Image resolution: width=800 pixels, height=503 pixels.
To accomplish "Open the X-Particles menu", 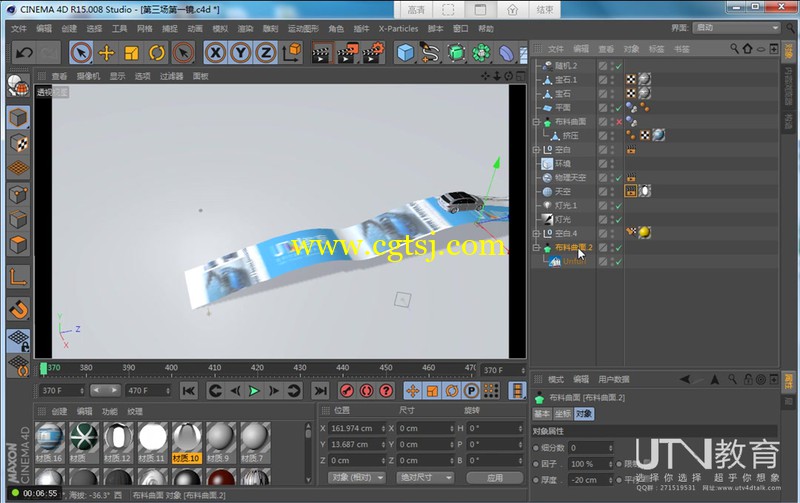I will [398, 29].
